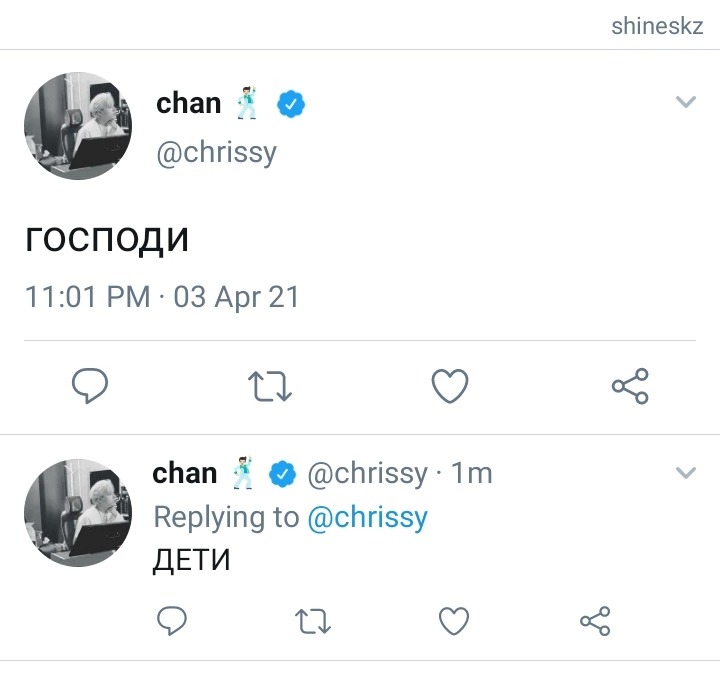Screen dimensions: 720x673
Task: Click verified badge on the reply tweet
Action: (282, 474)
